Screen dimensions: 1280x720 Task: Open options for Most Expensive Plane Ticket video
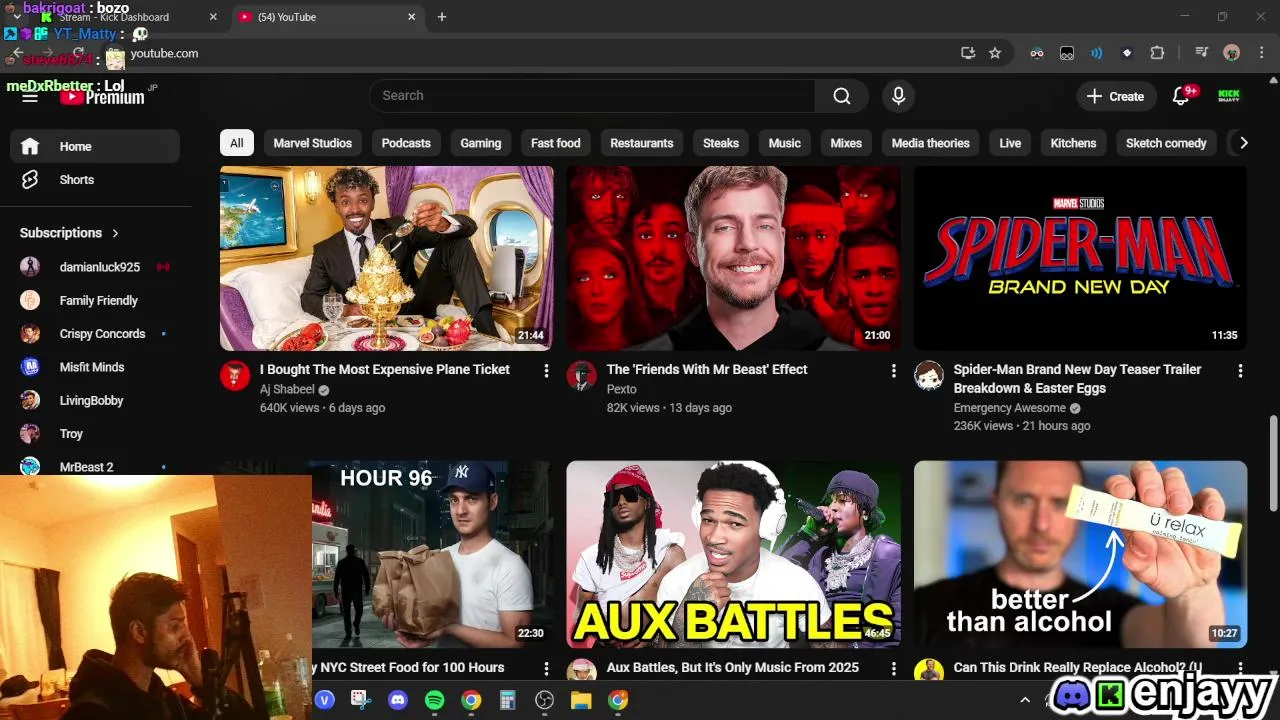pos(546,371)
